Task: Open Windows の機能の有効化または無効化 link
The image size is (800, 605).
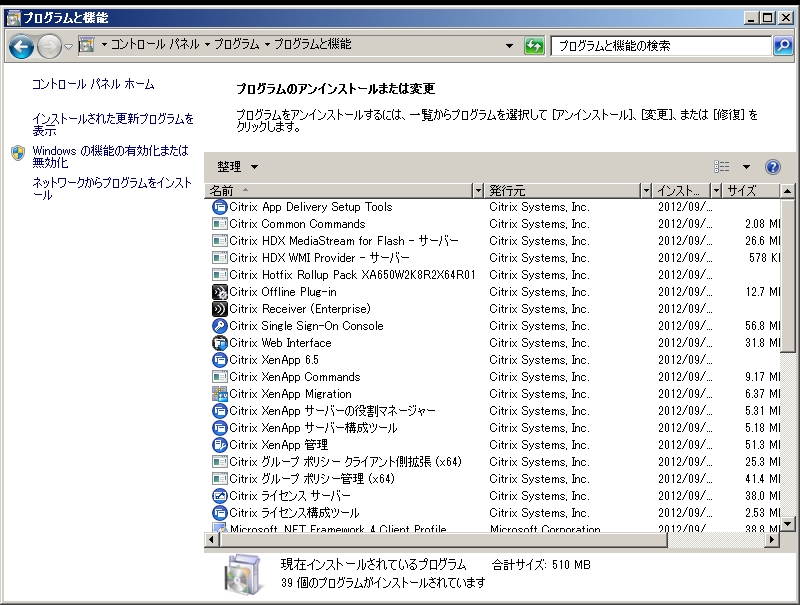Action: (x=109, y=155)
